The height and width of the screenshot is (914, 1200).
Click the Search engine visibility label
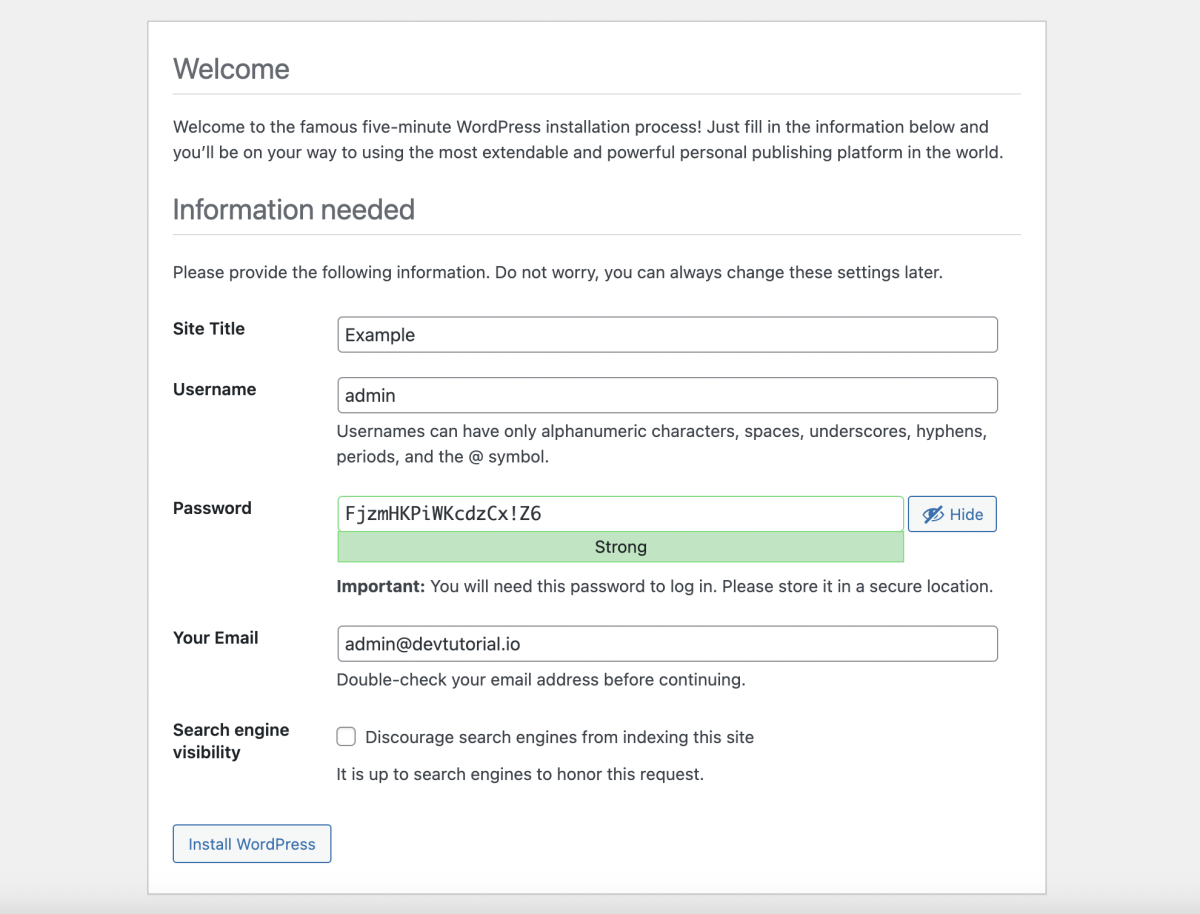point(230,741)
